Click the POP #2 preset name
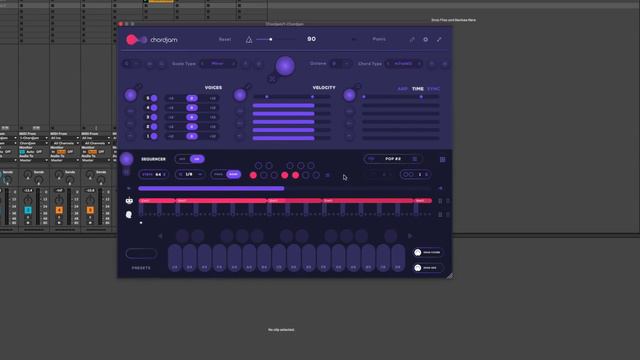The width and height of the screenshot is (640, 360). click(393, 159)
